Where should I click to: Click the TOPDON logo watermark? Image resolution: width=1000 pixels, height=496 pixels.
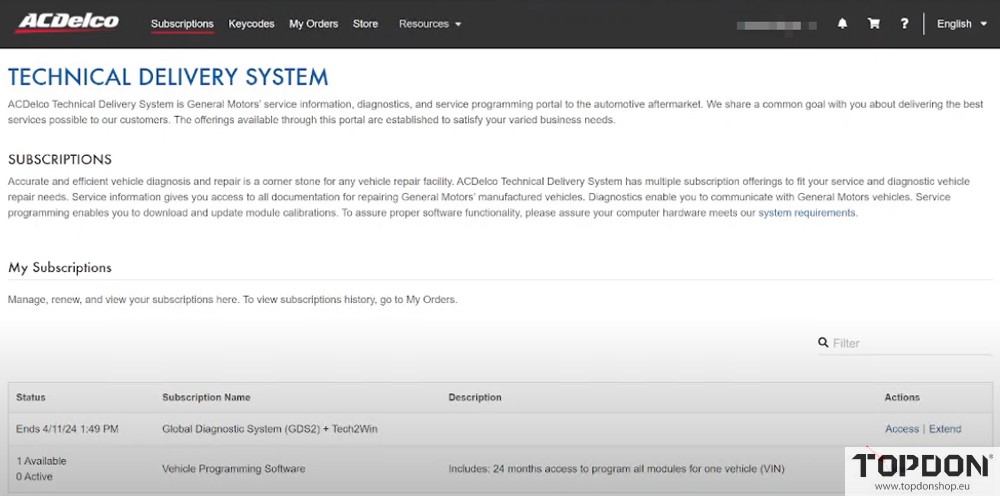921,466
